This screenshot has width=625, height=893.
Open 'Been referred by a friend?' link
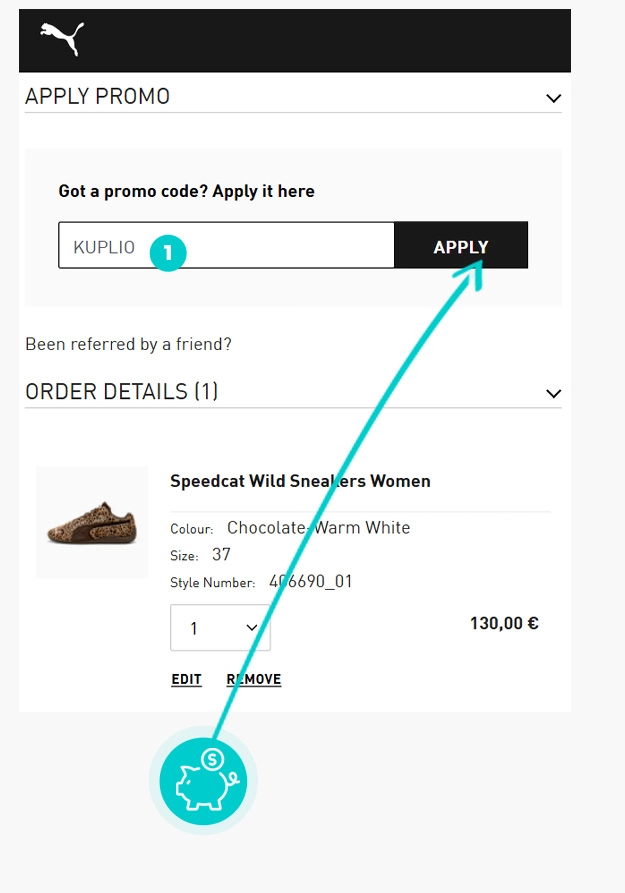pos(128,344)
